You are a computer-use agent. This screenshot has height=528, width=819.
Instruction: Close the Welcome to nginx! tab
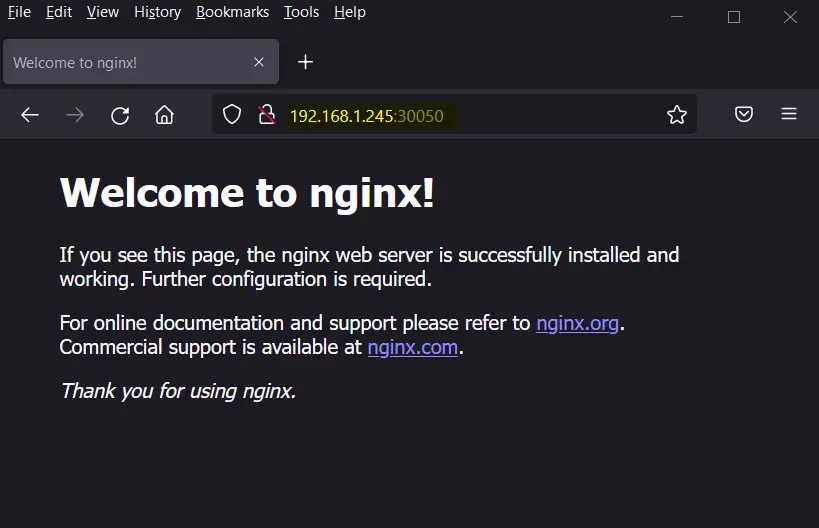click(x=259, y=62)
